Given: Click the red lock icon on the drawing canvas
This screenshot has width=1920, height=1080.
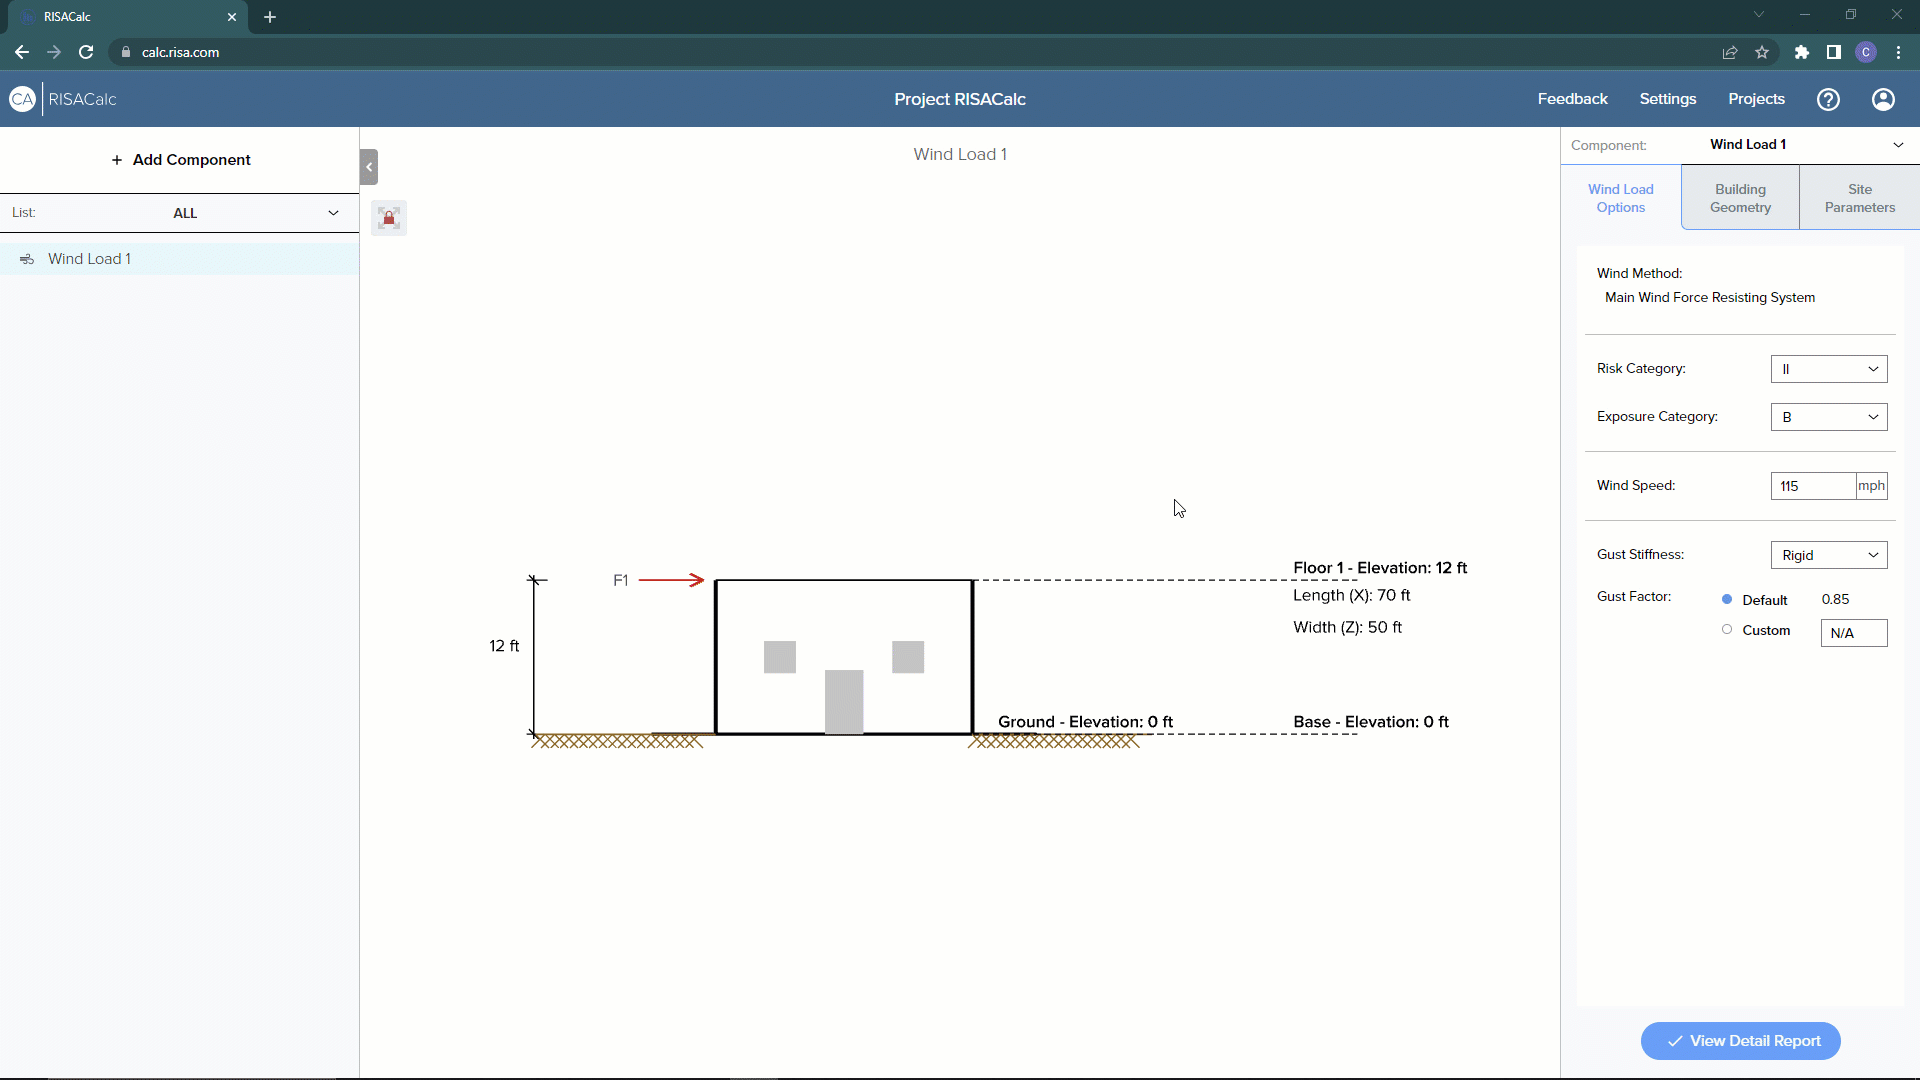Looking at the screenshot, I should (389, 218).
